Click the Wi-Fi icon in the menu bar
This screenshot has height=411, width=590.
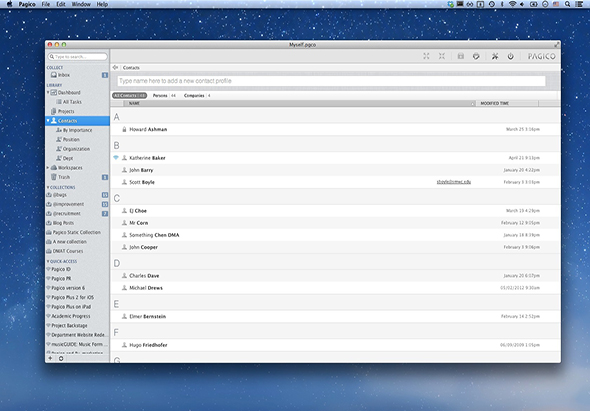[x=512, y=4]
